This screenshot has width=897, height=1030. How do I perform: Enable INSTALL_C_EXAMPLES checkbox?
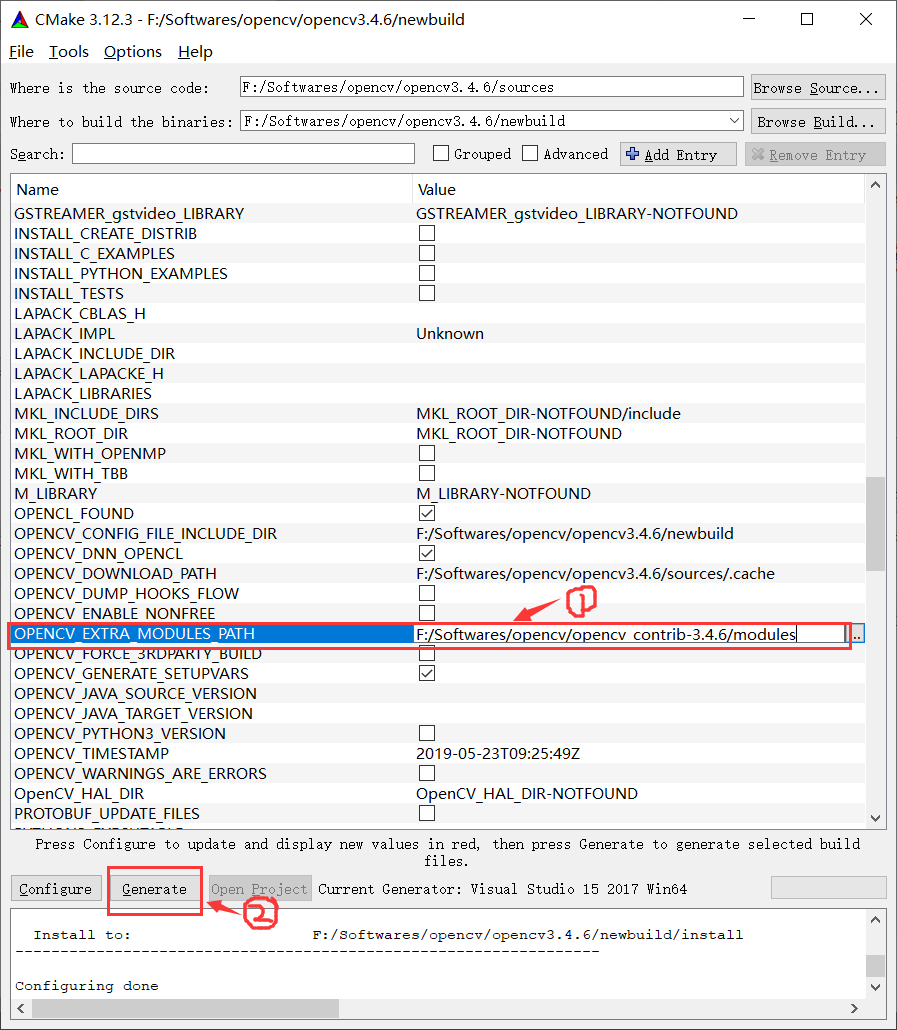click(427, 253)
